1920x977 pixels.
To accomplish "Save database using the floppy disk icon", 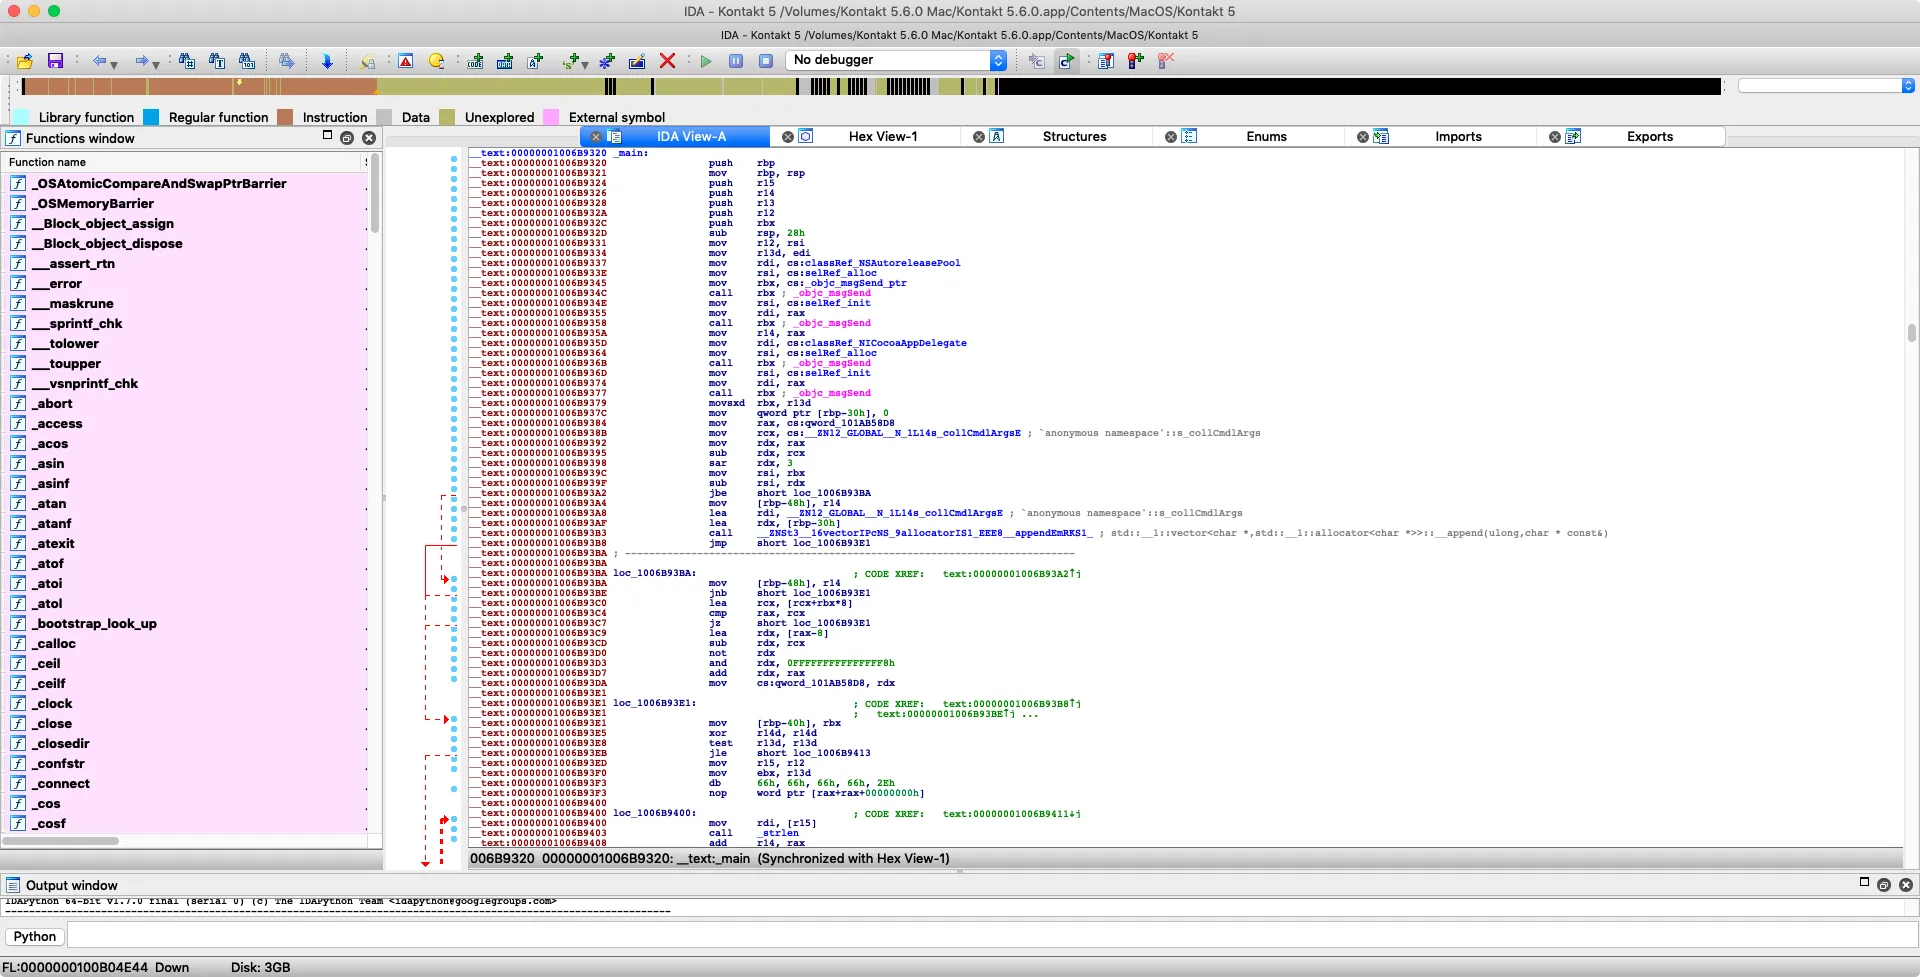I will tap(55, 61).
